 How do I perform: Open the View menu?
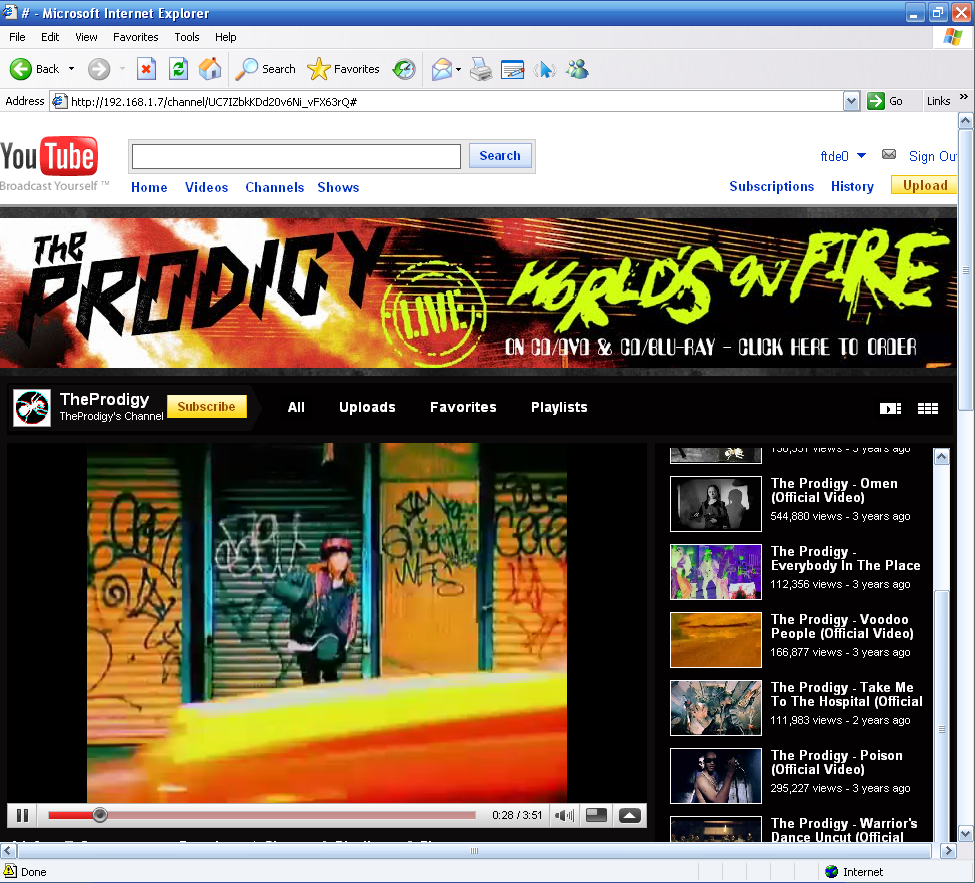[x=86, y=37]
